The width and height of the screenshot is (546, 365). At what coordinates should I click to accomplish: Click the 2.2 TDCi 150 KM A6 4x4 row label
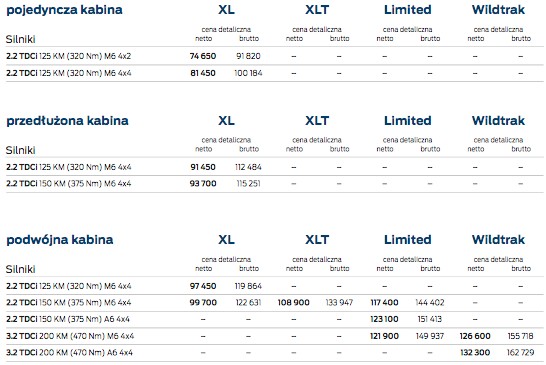point(68,319)
